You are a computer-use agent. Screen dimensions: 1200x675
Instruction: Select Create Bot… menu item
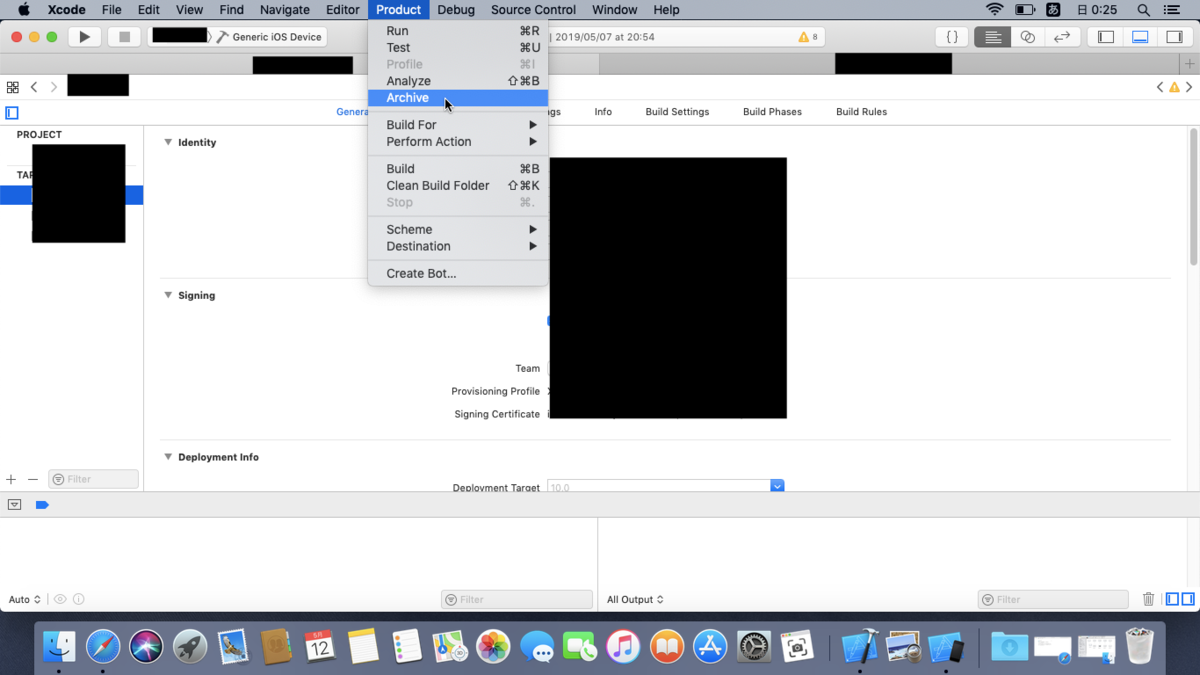458,274
